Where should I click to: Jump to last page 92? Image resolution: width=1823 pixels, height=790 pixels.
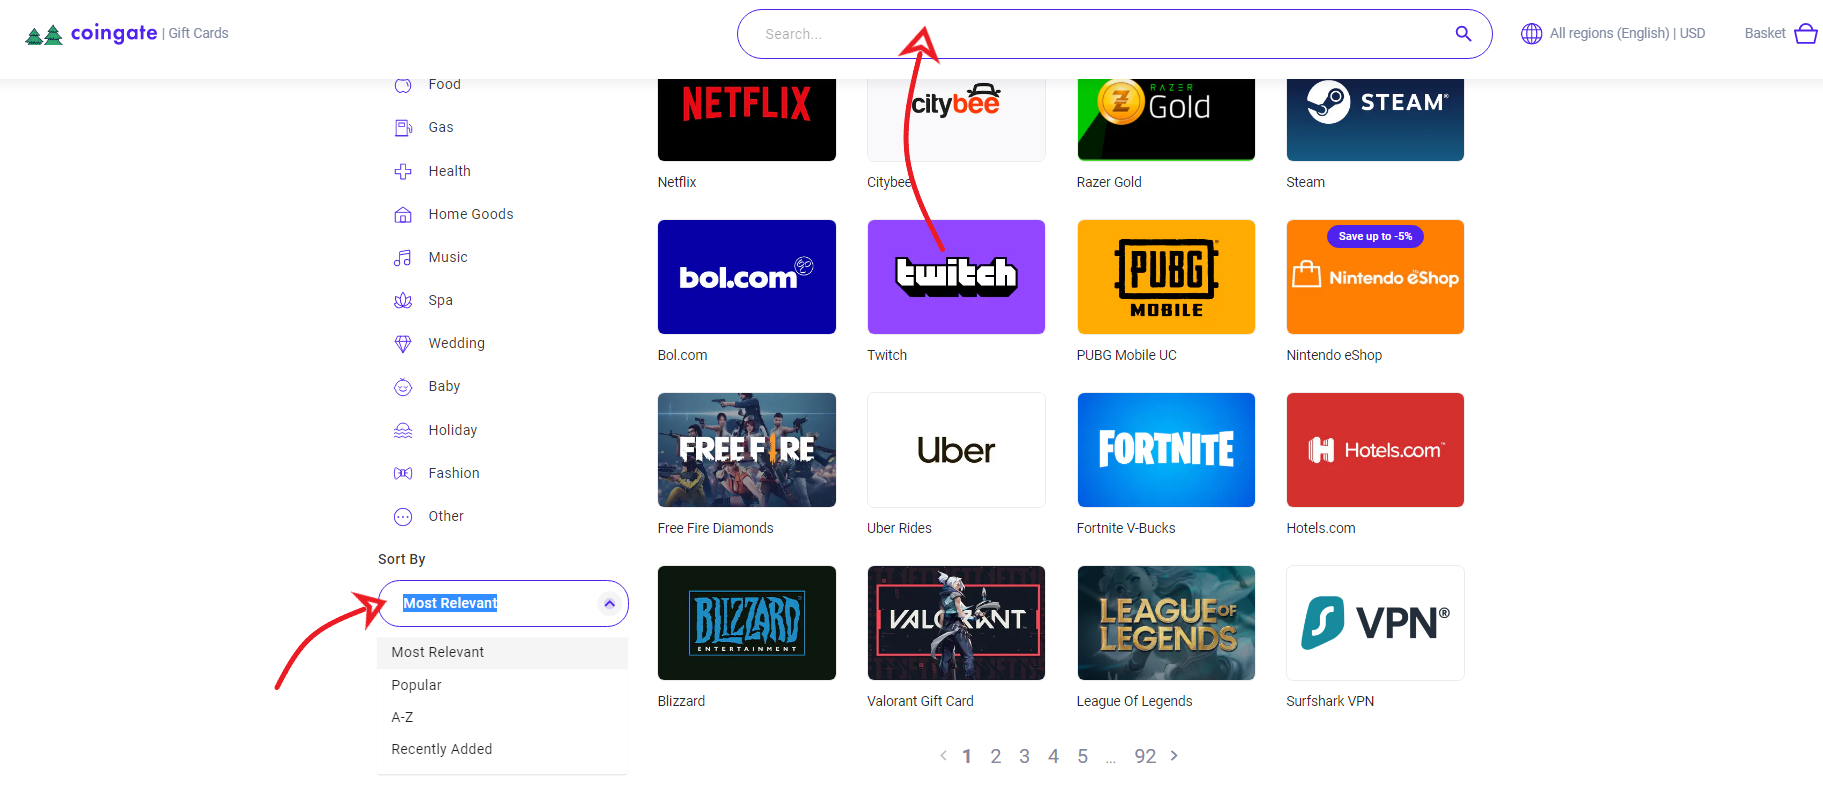point(1145,756)
